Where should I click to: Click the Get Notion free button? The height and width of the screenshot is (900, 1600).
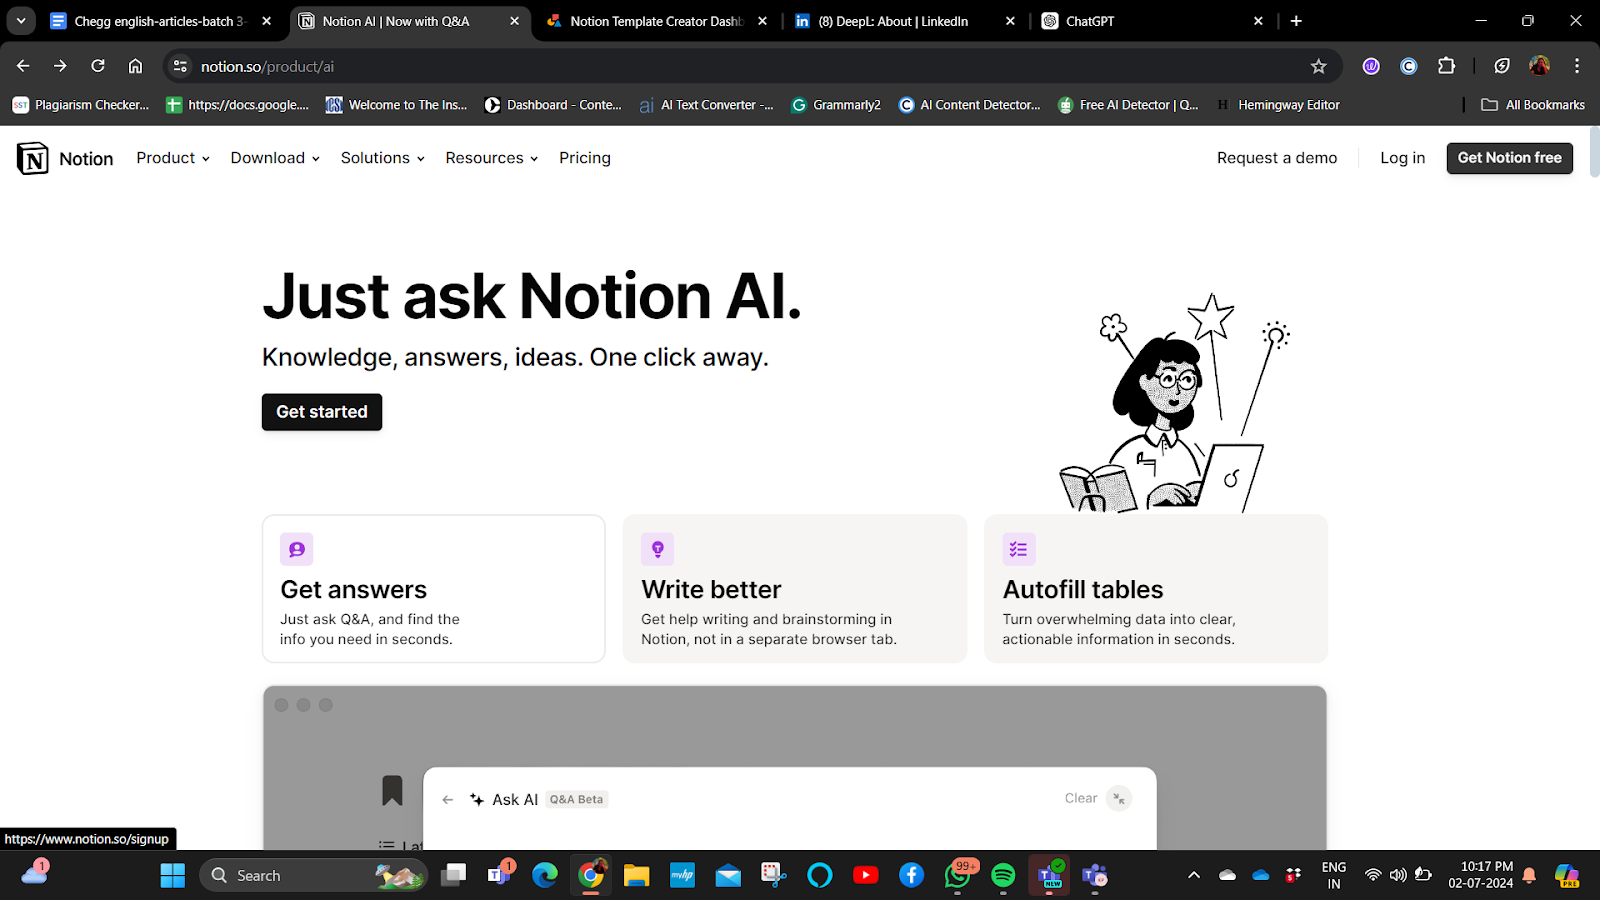(1509, 158)
